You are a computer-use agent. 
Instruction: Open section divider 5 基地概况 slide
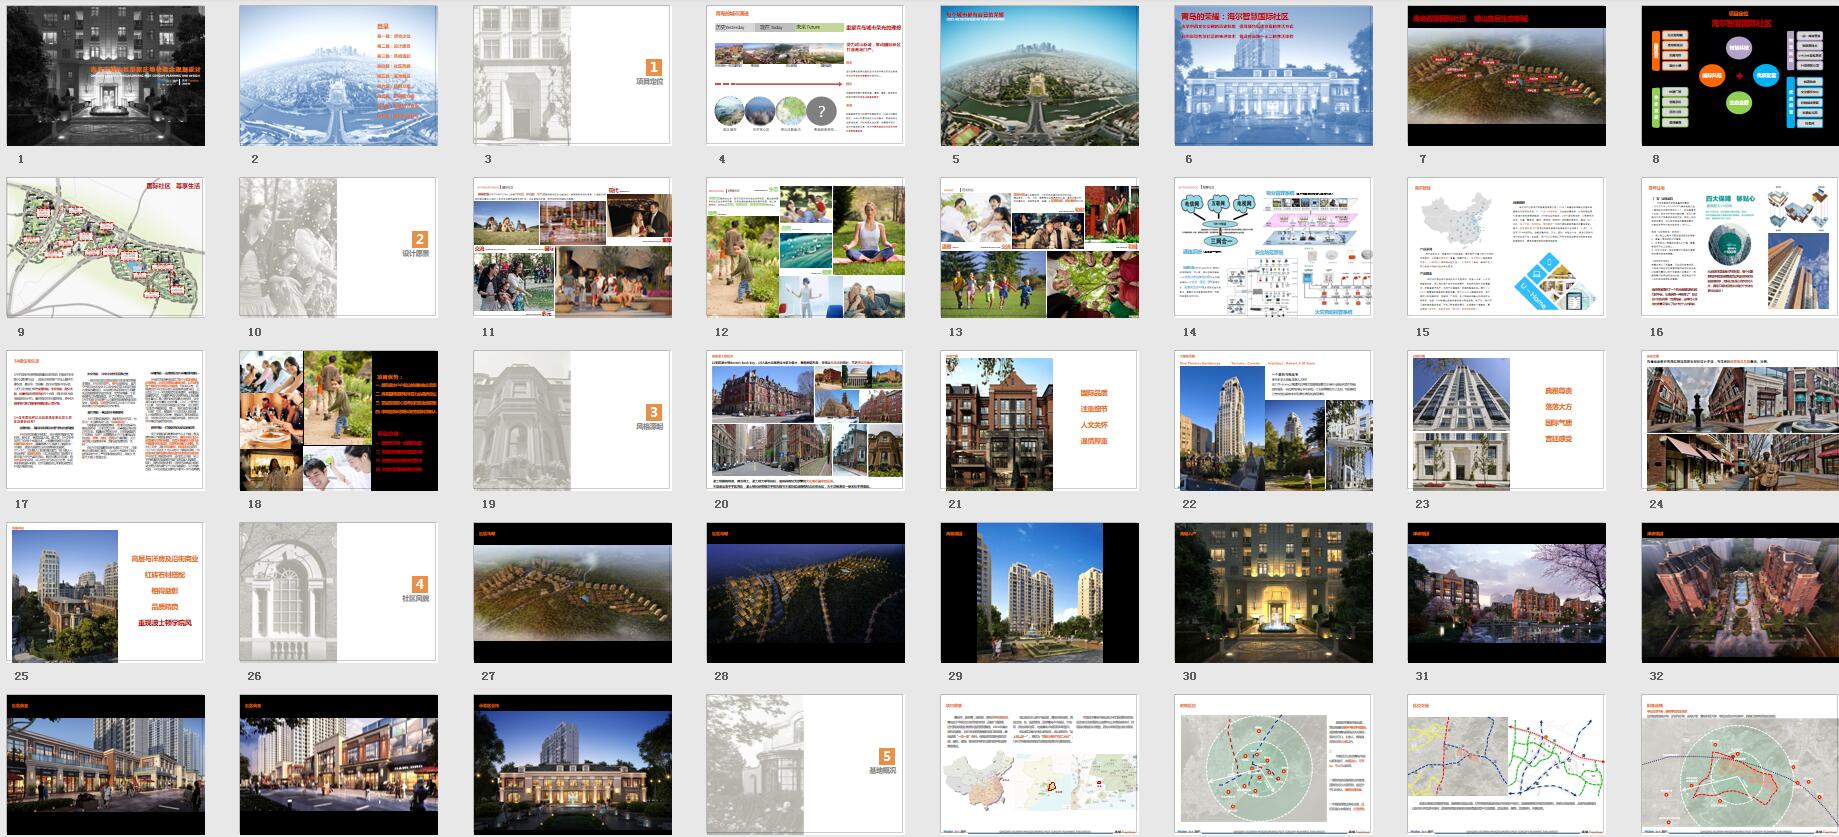(805, 765)
